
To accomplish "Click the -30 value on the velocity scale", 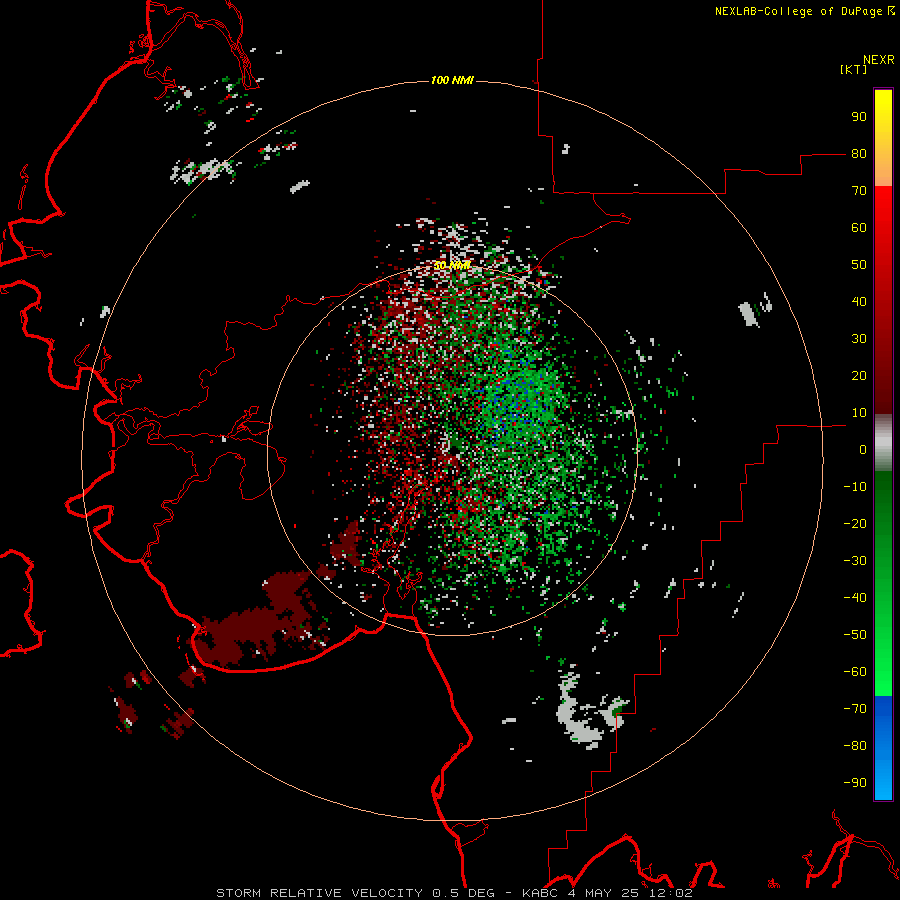I will [x=855, y=561].
